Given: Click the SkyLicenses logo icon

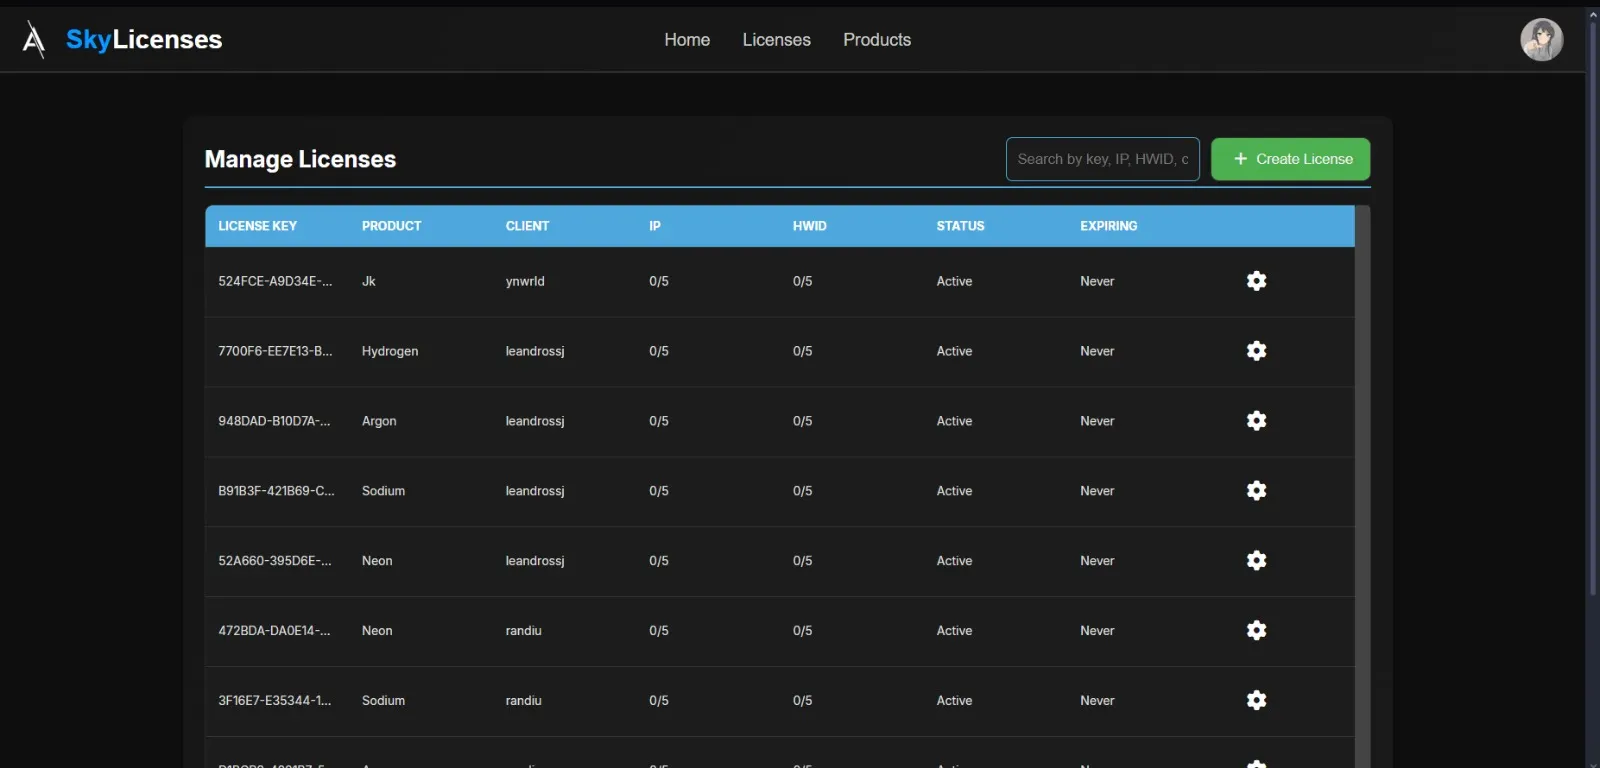Looking at the screenshot, I should (34, 40).
